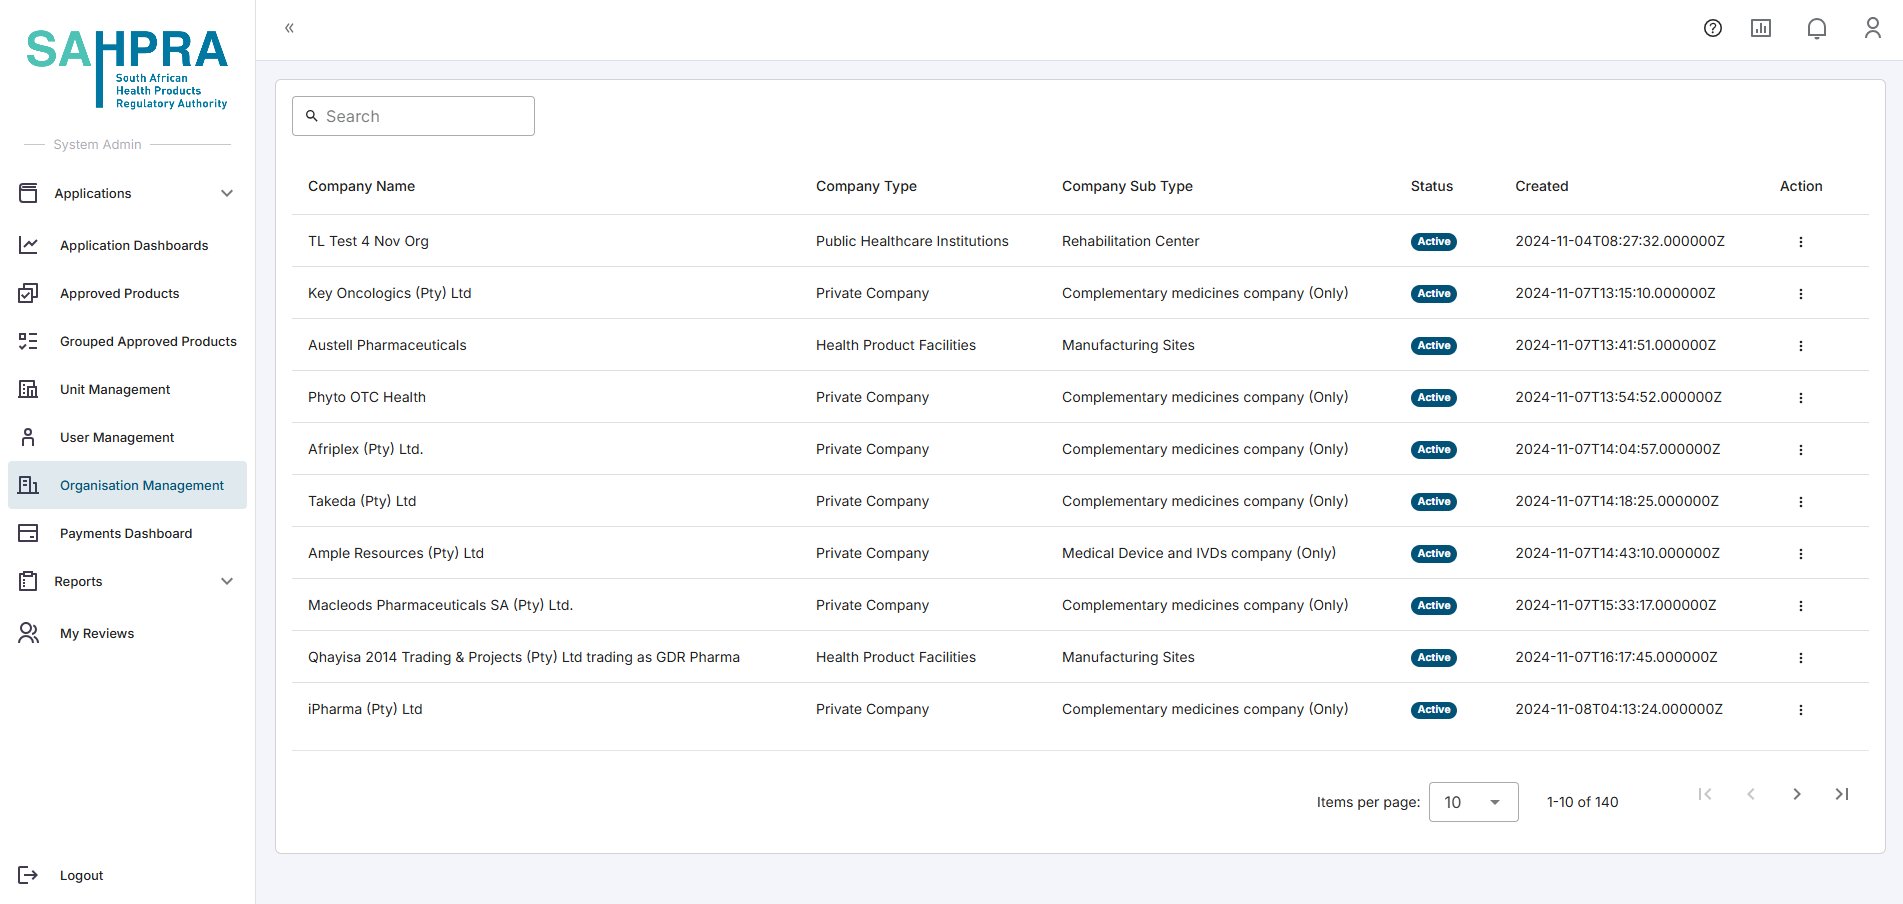Open User Management page

click(x=127, y=437)
